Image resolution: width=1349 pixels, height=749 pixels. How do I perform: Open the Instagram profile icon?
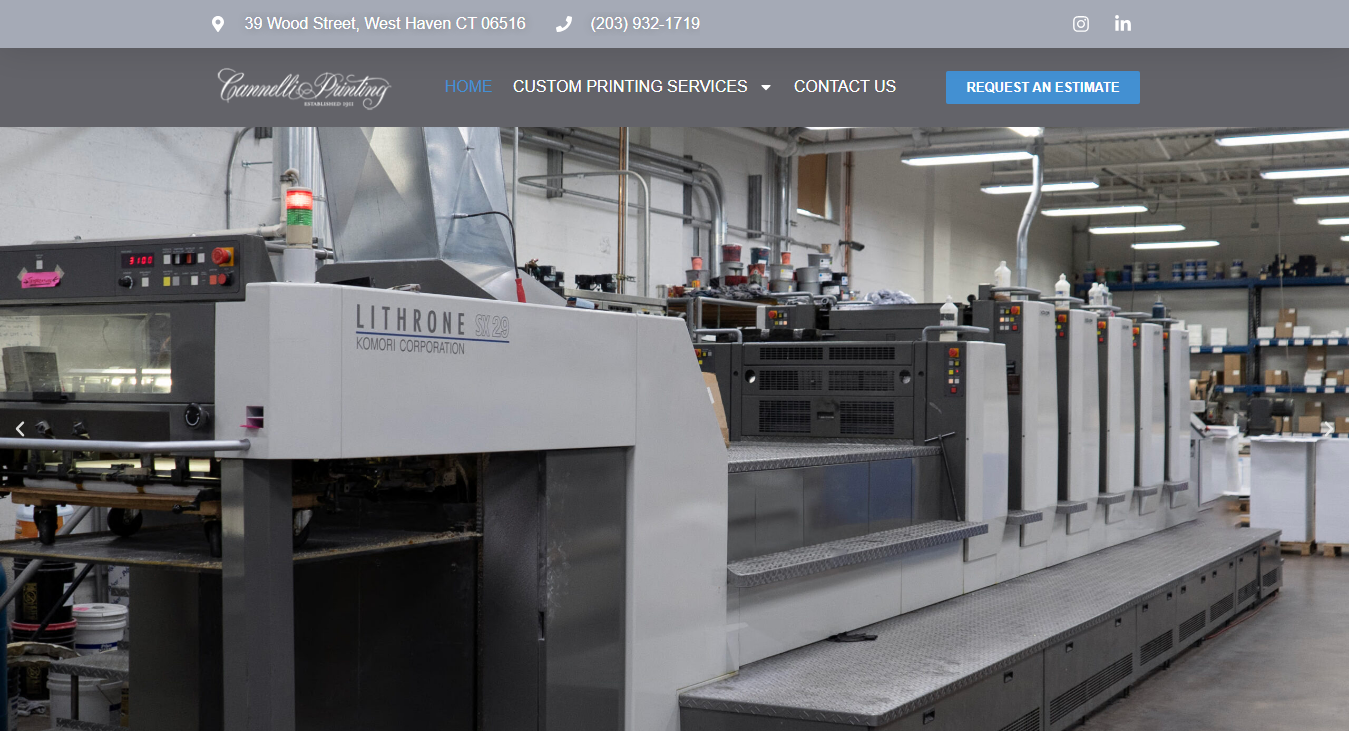click(x=1081, y=24)
